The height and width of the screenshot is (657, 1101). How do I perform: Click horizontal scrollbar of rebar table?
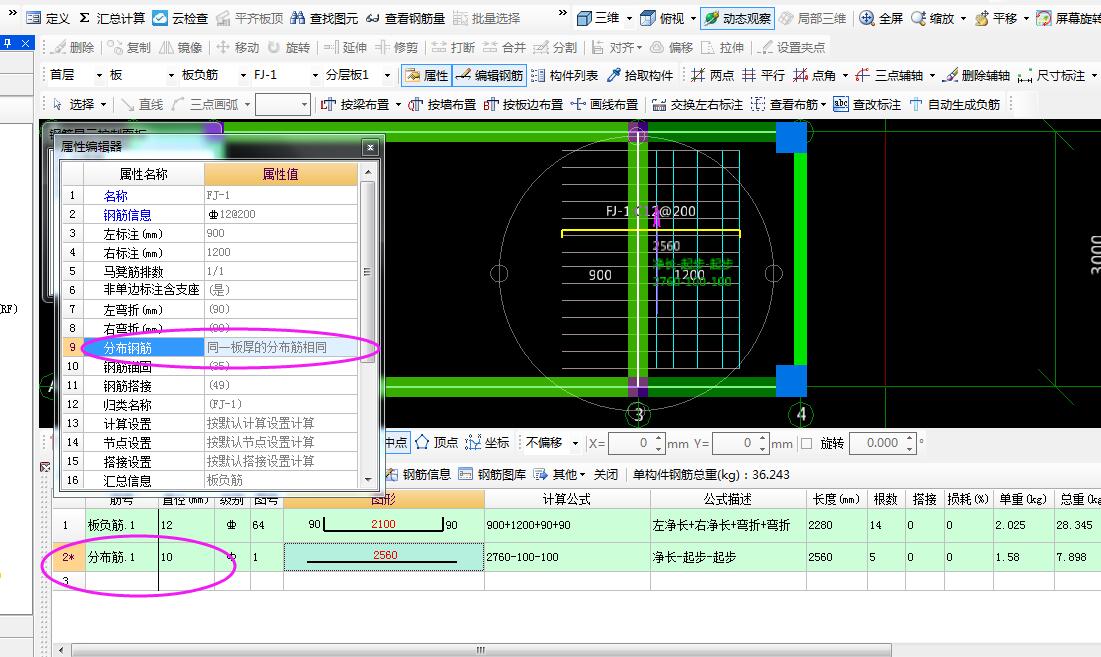click(481, 650)
